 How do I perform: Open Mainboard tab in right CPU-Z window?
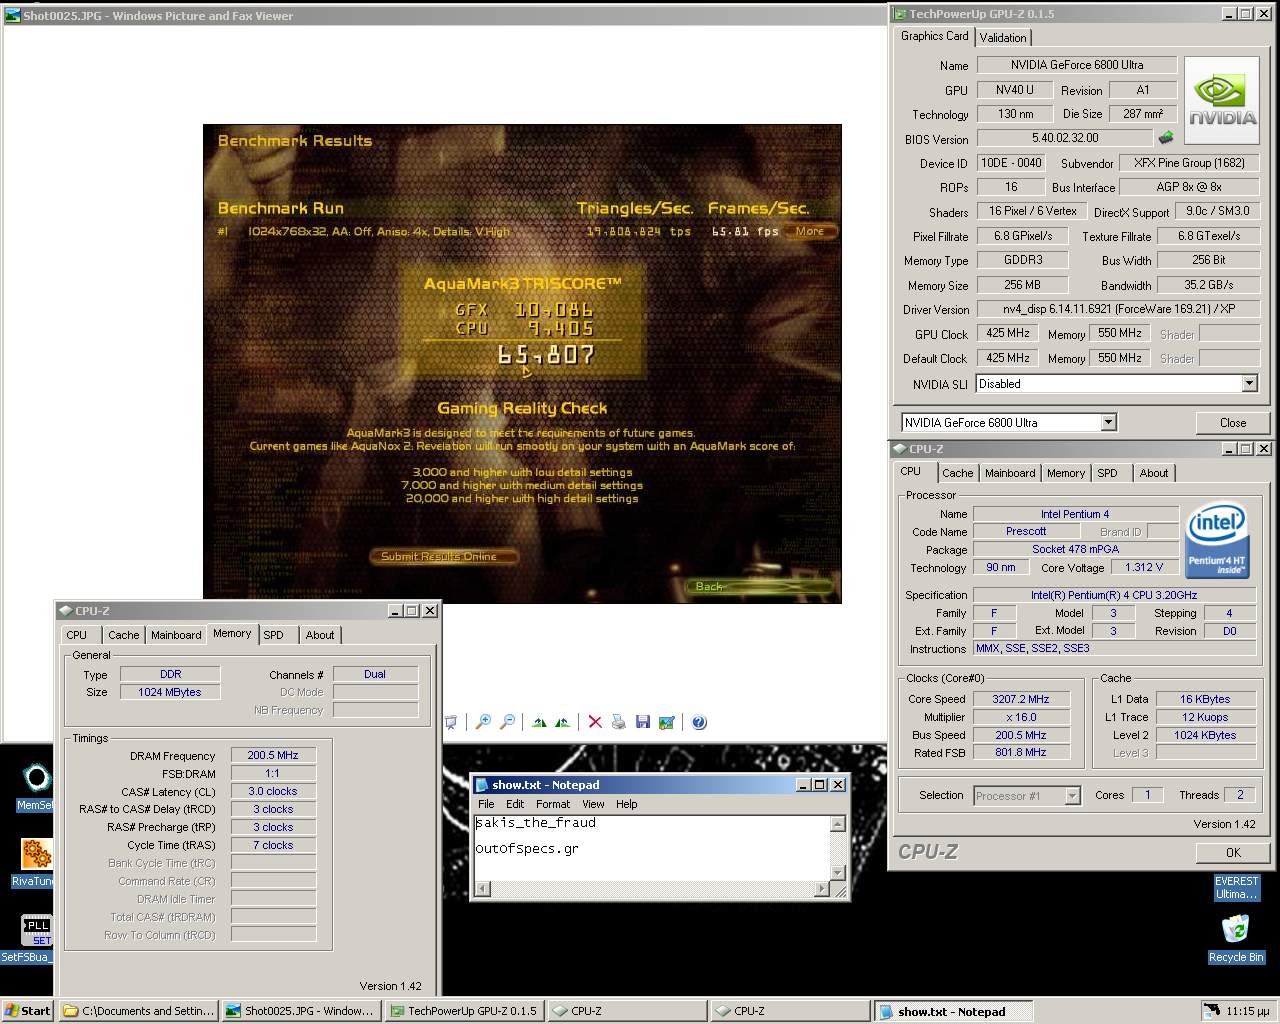click(x=1010, y=473)
